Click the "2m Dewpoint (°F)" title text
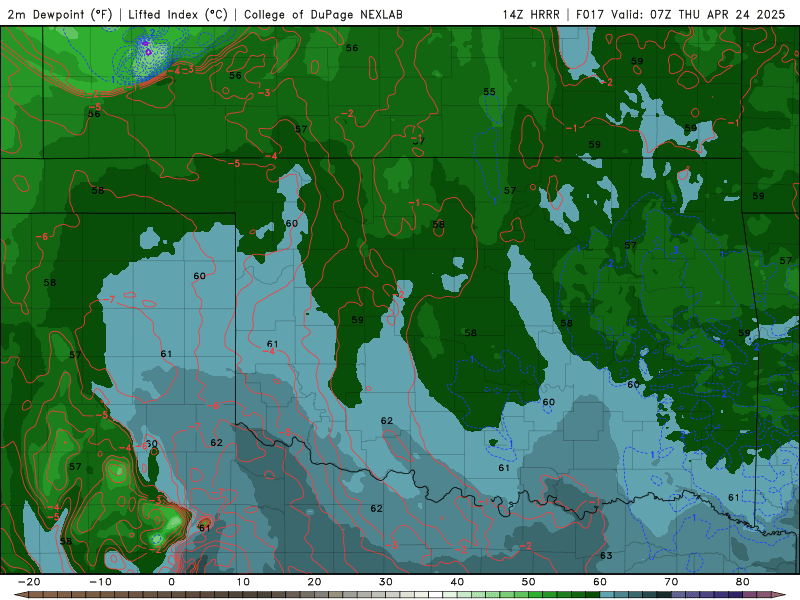This screenshot has width=800, height=600. point(60,14)
